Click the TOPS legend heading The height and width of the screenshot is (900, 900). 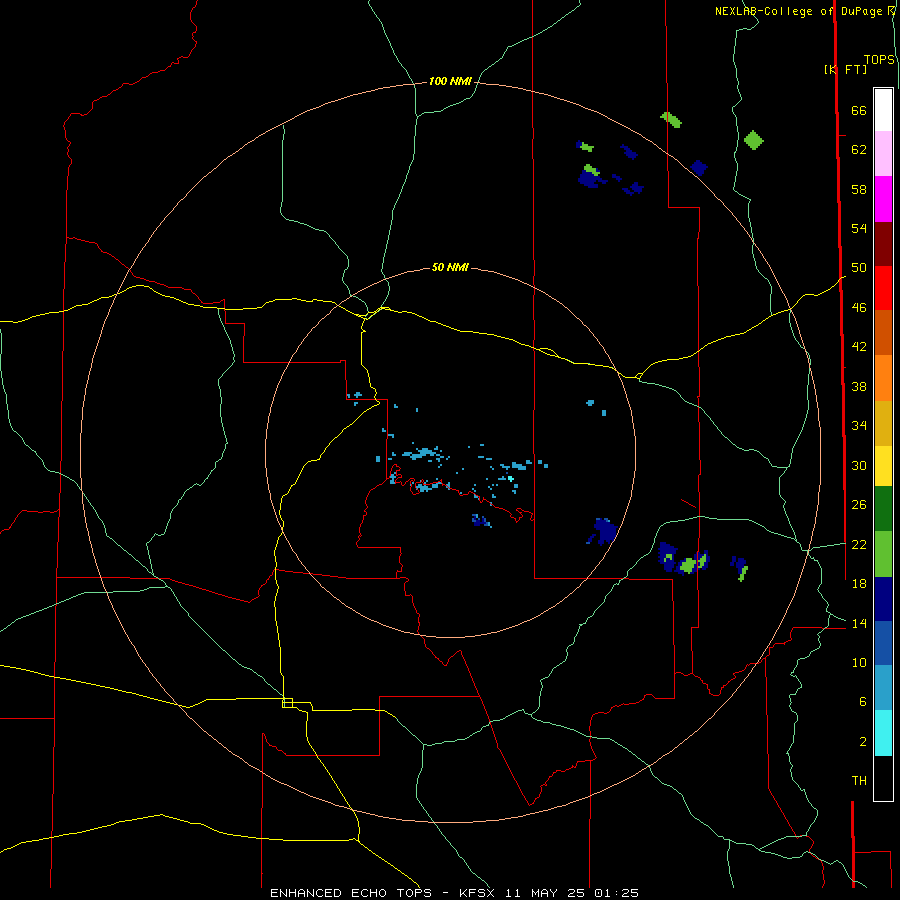tap(879, 60)
